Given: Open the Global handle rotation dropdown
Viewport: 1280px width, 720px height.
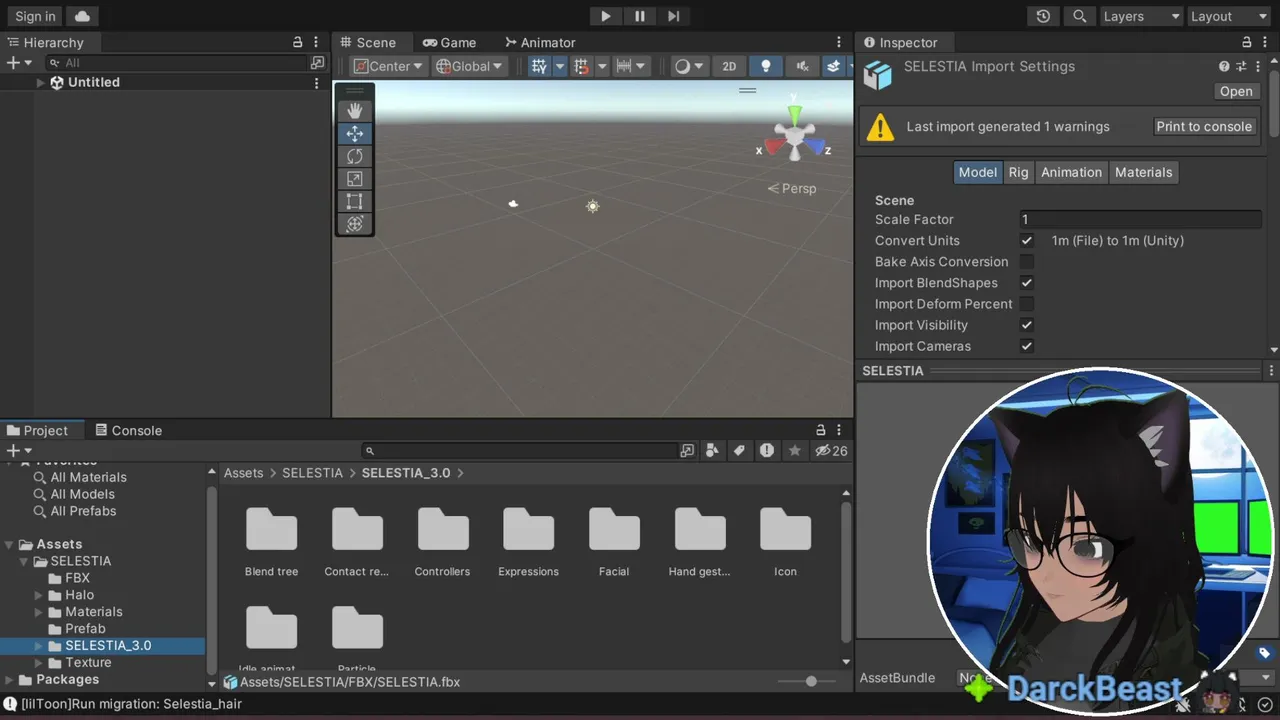Looking at the screenshot, I should pos(469,67).
